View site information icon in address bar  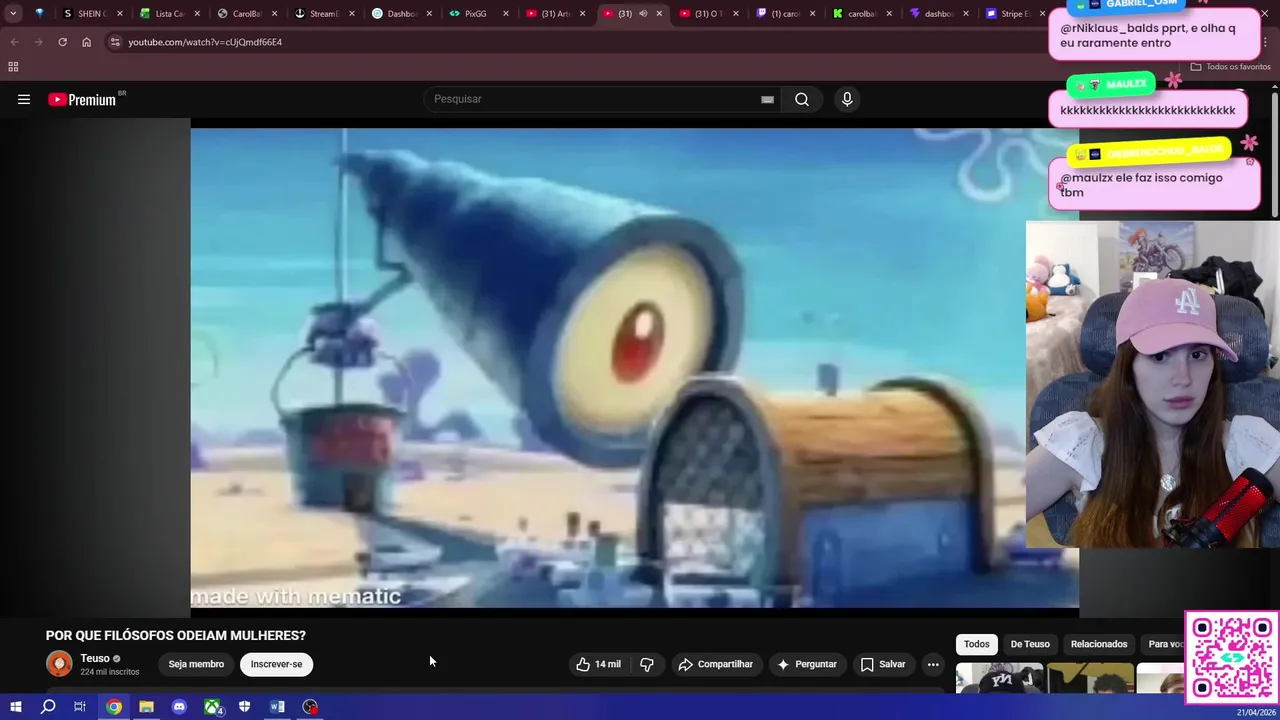115,42
